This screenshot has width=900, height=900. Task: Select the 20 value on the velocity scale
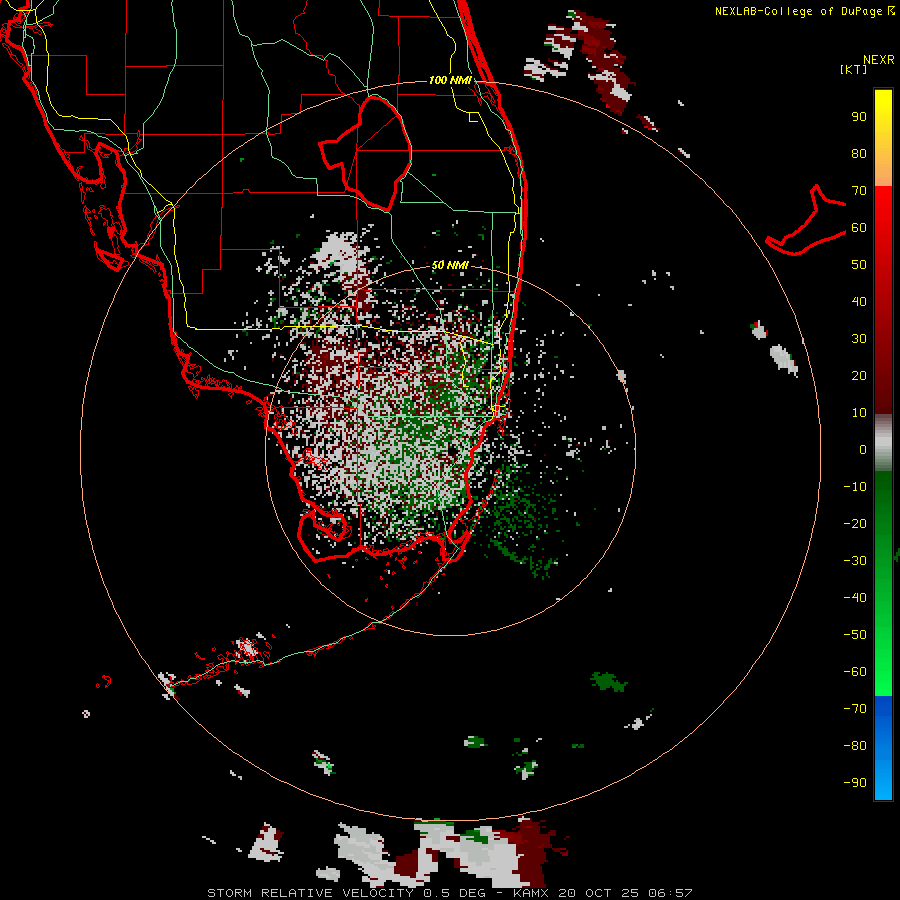click(859, 376)
